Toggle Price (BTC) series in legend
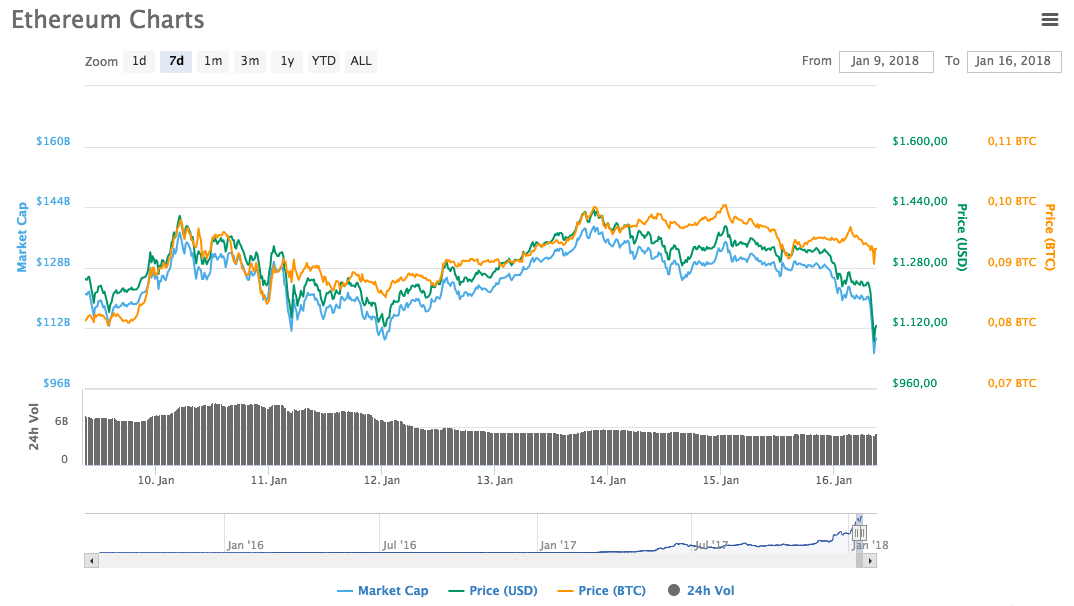 click(x=602, y=590)
